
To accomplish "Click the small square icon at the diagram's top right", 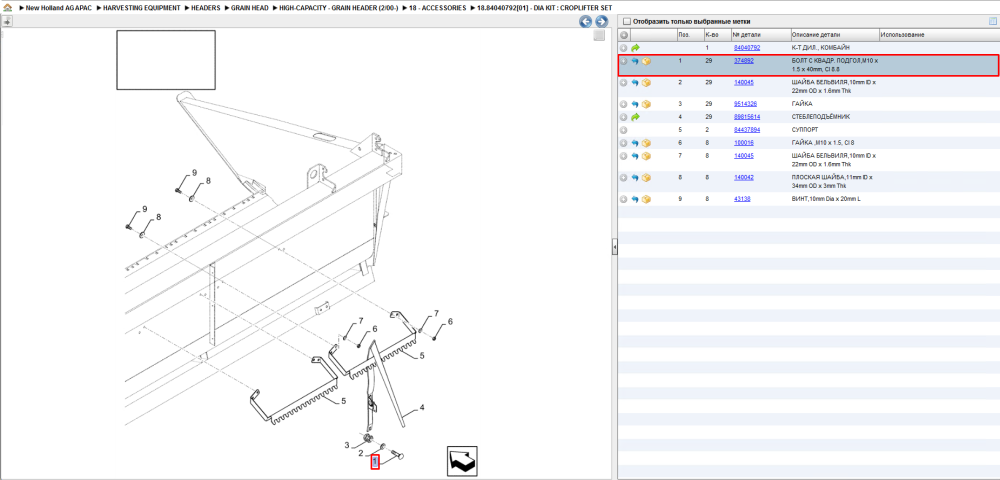I will click(x=599, y=36).
